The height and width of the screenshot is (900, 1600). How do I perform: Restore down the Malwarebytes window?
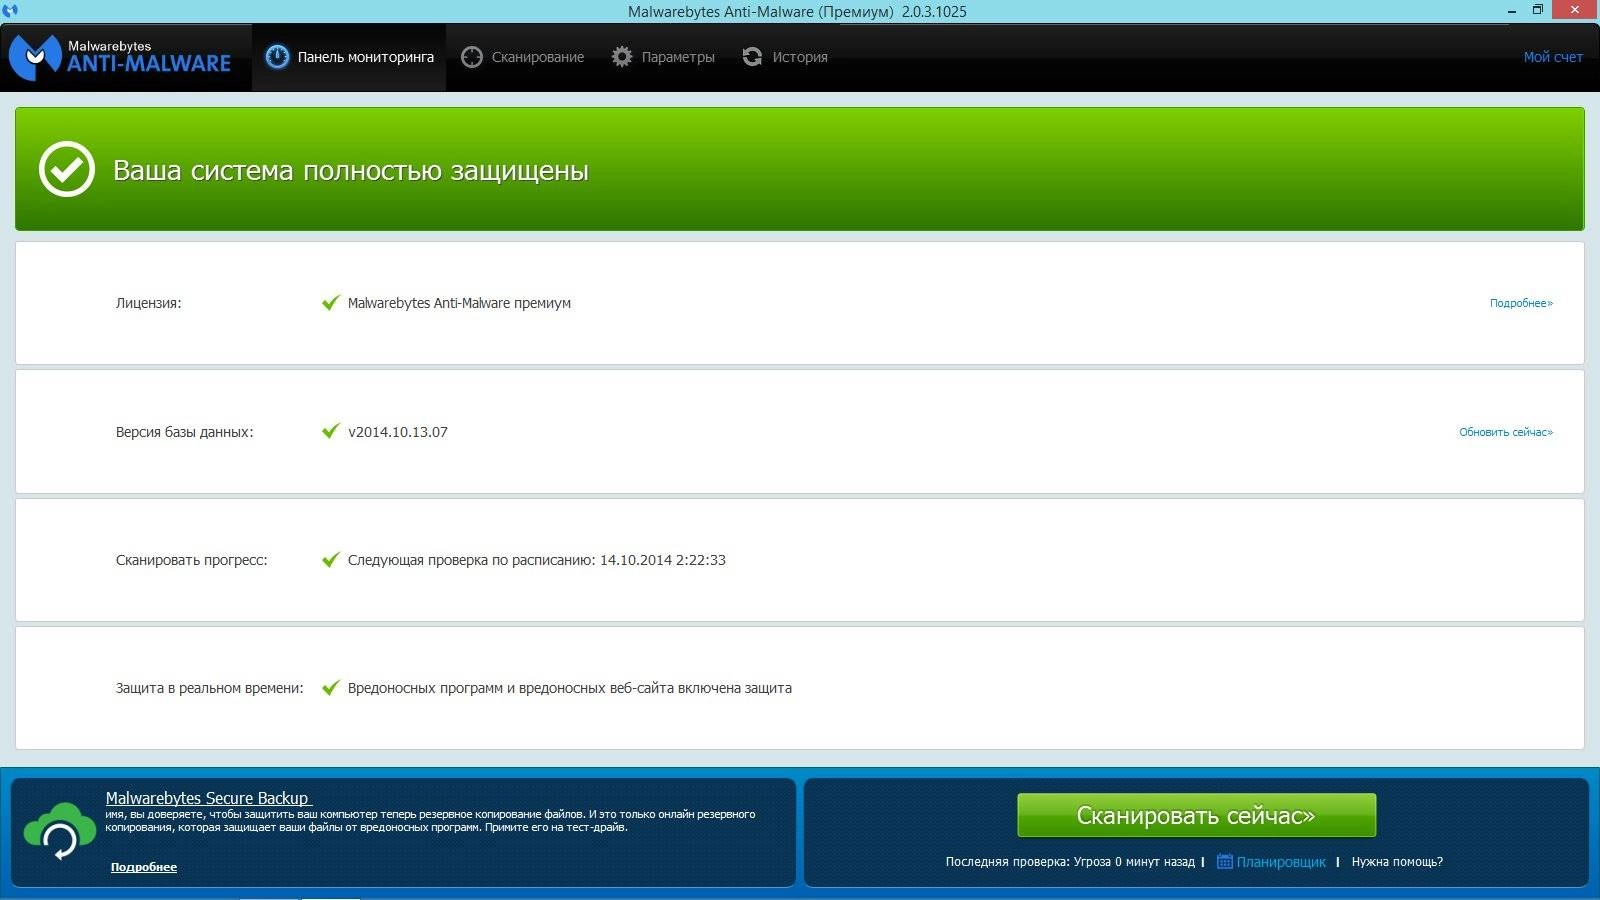tap(1538, 11)
